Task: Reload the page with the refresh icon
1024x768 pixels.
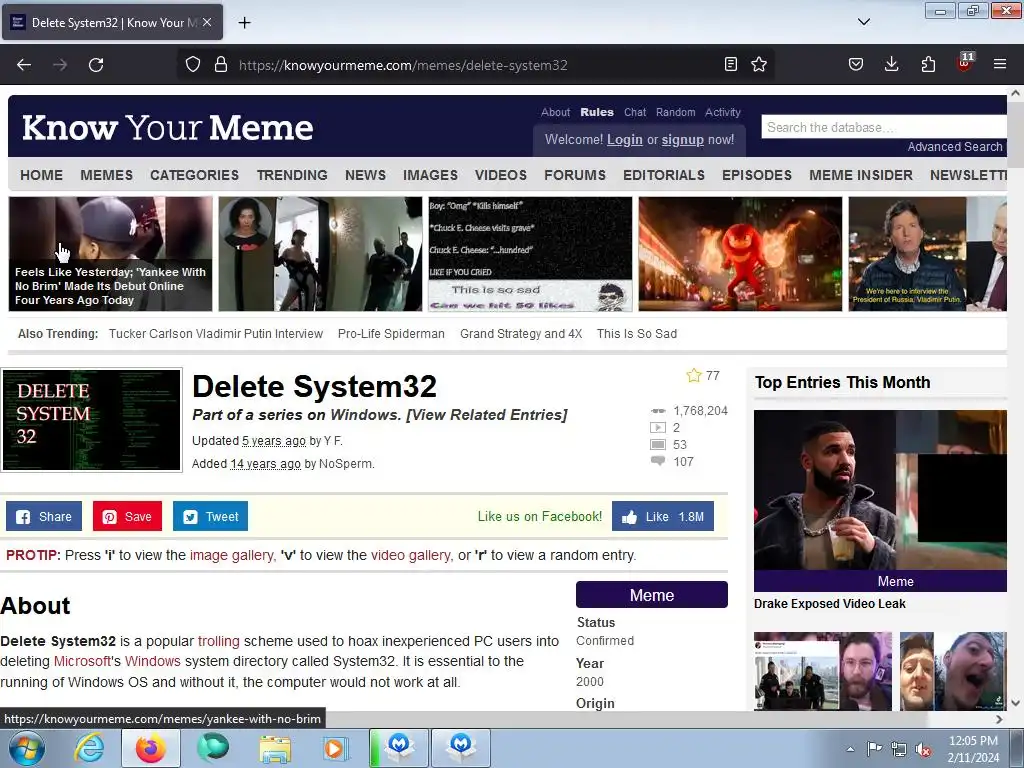Action: click(x=96, y=65)
